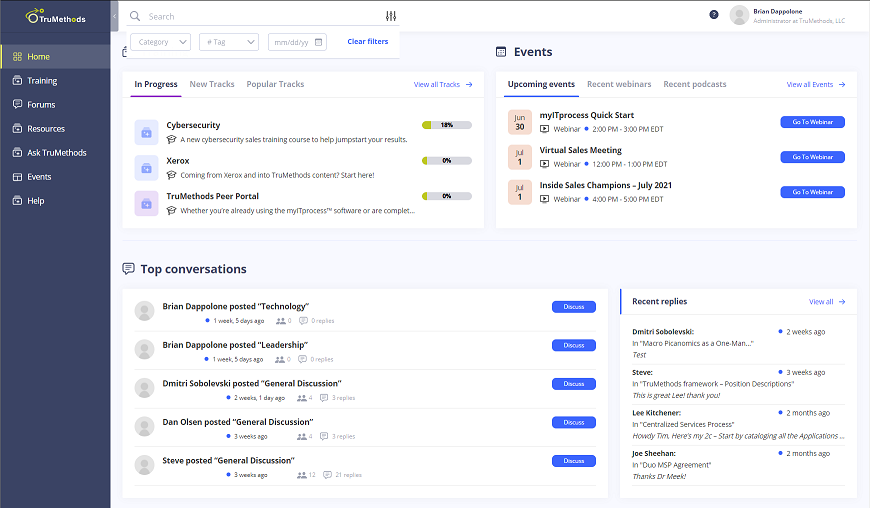870x508 pixels.
Task: Click avatar beside Dan Olsen's post
Action: point(144,426)
